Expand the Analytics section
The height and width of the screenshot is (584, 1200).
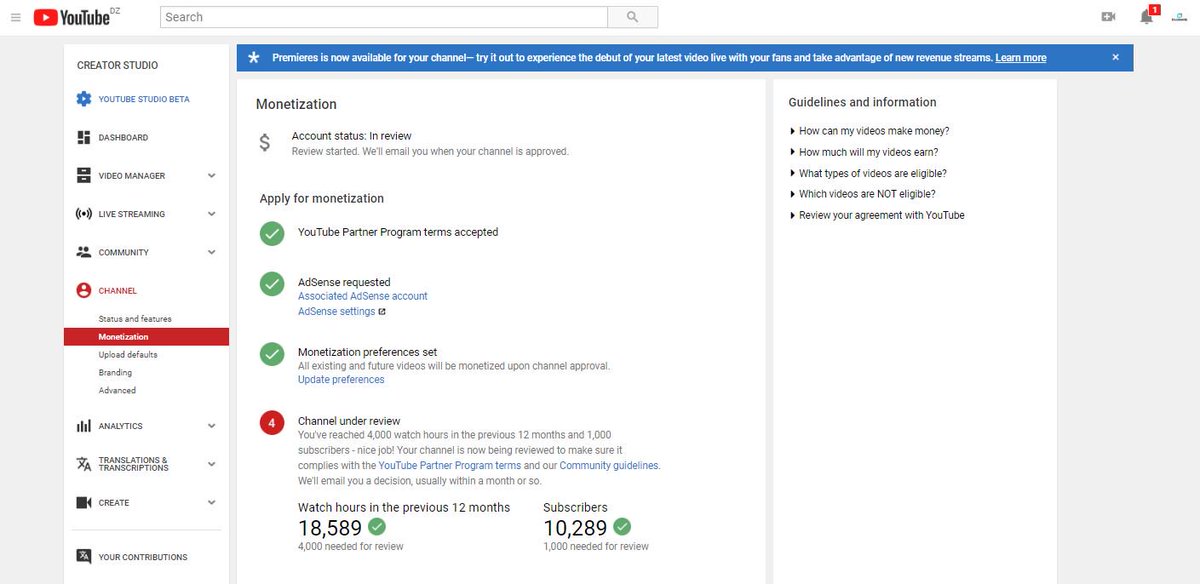(211, 426)
